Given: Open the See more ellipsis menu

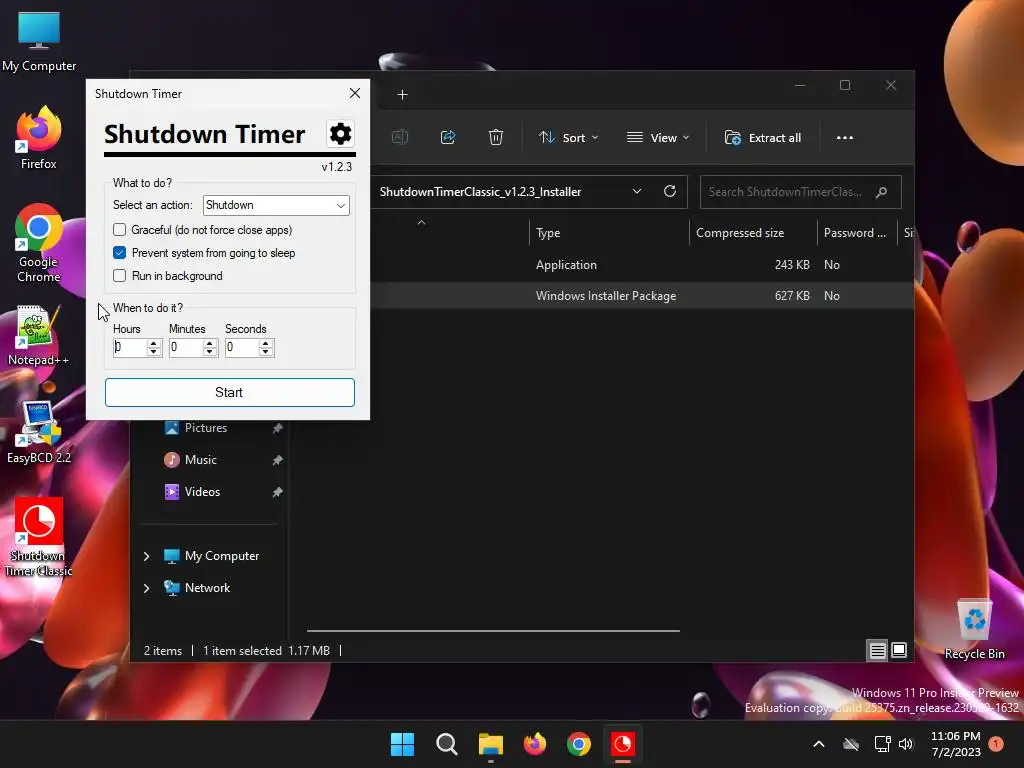Looking at the screenshot, I should [844, 138].
